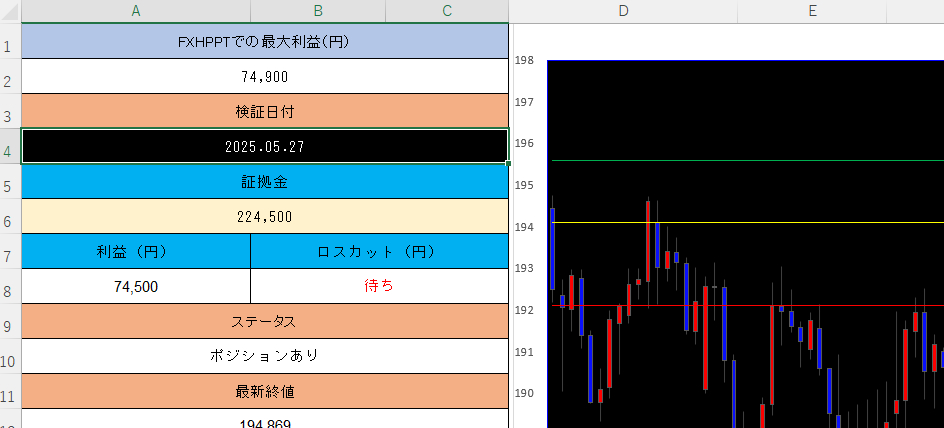944x428 pixels.
Task: Click the profit value 74,500 cell
Action: pos(136,286)
